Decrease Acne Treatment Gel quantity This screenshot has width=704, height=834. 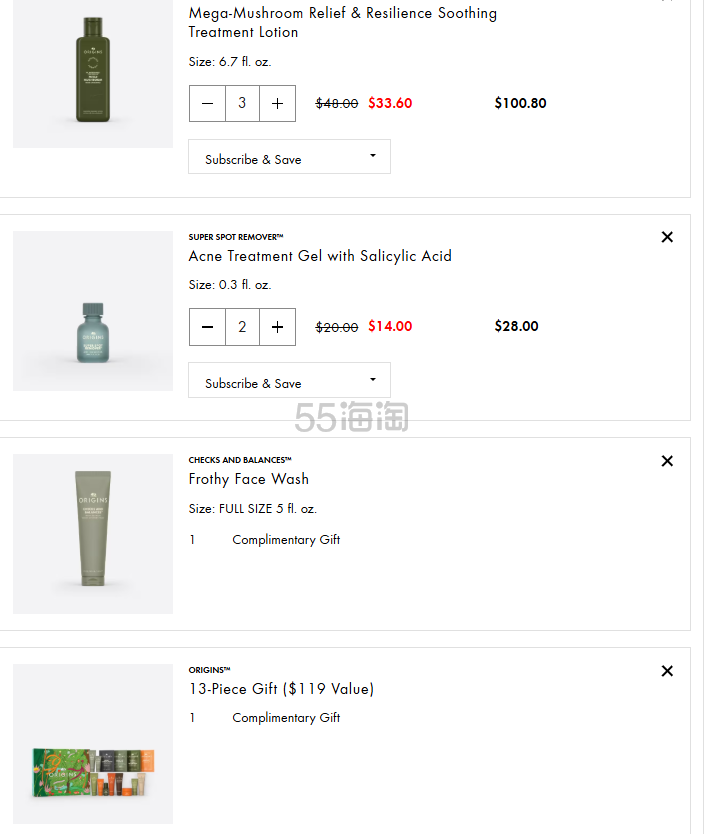[207, 327]
